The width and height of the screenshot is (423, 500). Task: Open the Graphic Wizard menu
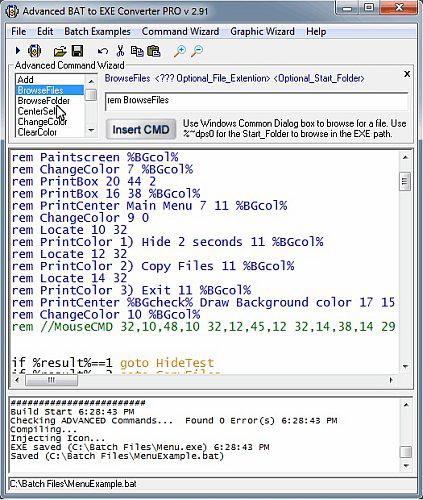point(262,32)
